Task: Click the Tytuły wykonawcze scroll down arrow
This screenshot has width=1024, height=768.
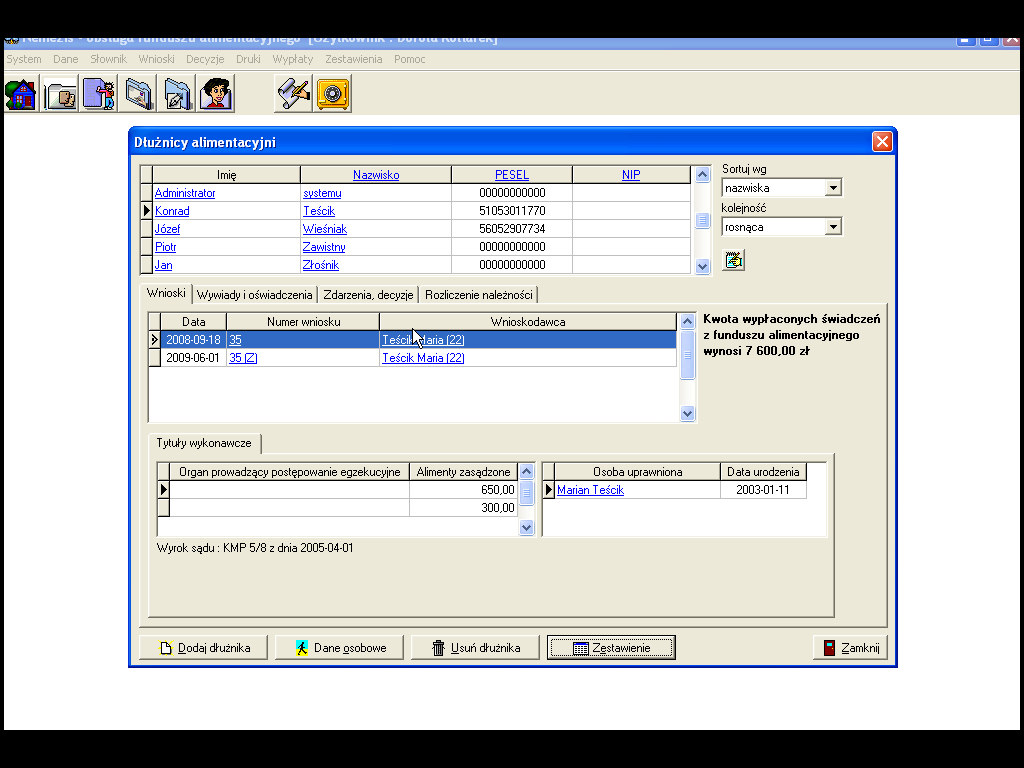Action: 526,527
